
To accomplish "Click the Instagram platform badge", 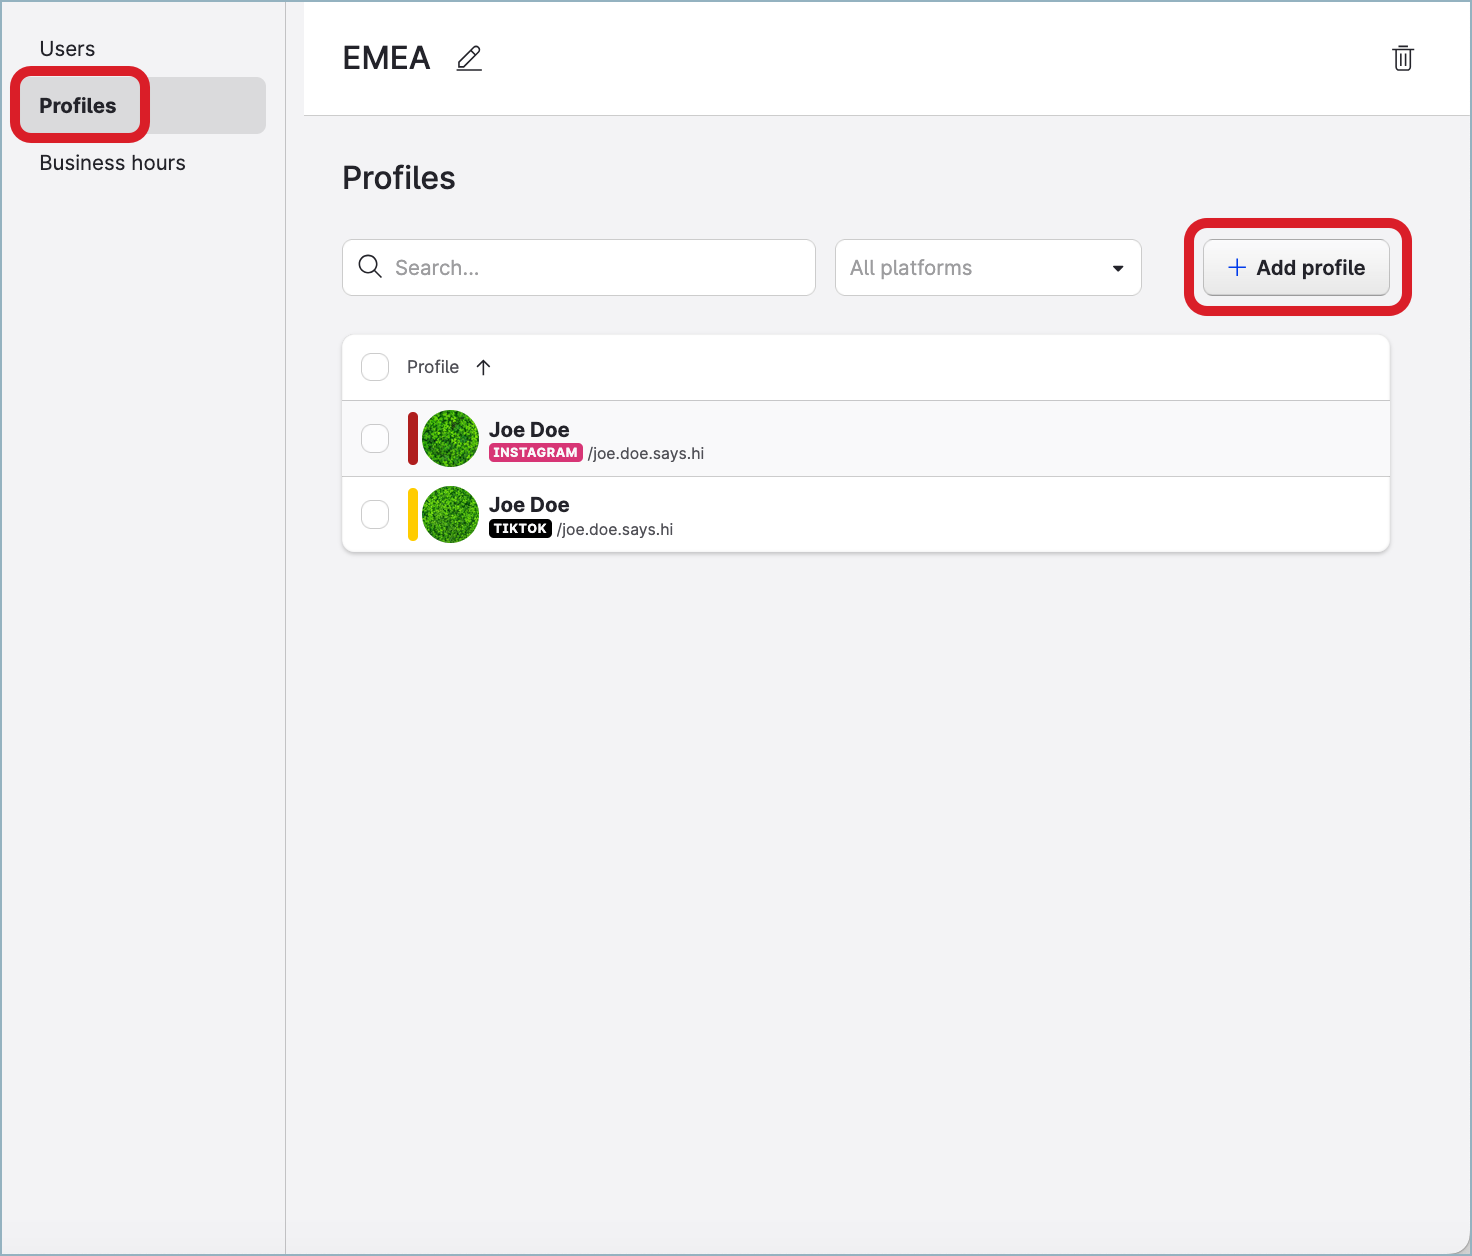I will click(x=536, y=452).
